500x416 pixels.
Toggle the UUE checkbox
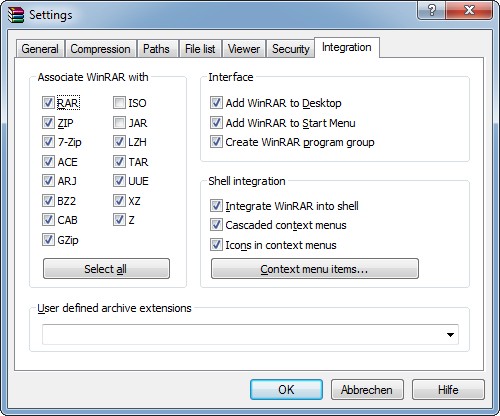click(x=119, y=181)
